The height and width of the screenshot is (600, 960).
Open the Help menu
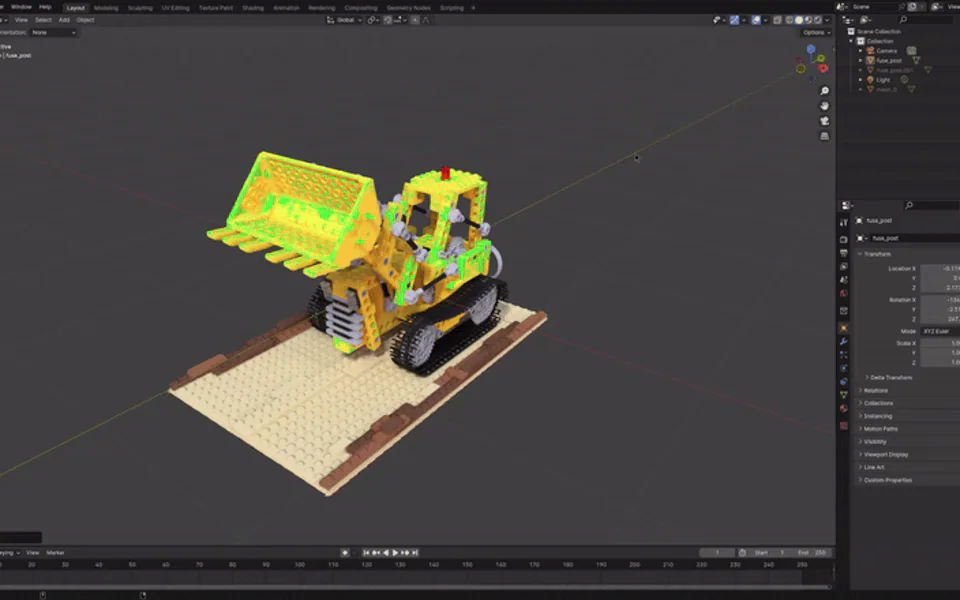(45, 7)
